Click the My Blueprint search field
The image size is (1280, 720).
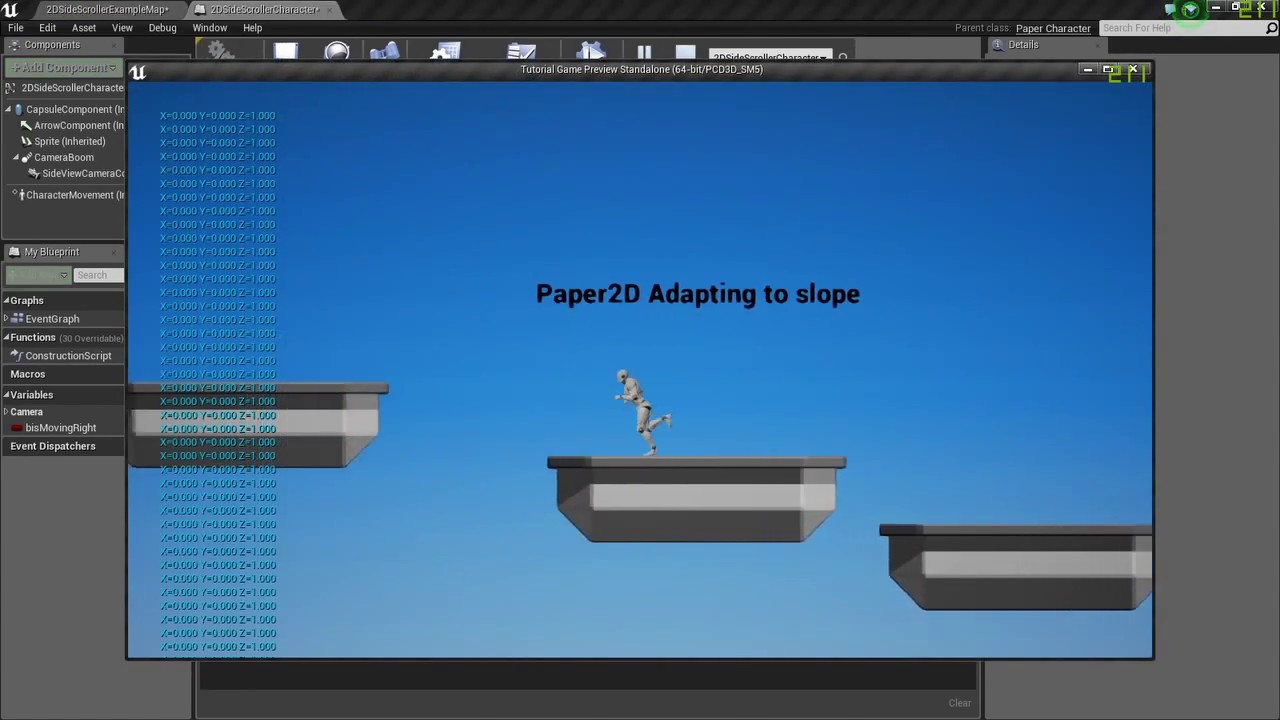[98, 275]
